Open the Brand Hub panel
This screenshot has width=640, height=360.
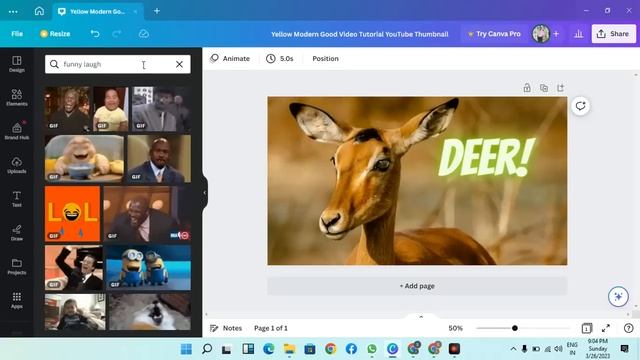(17, 131)
